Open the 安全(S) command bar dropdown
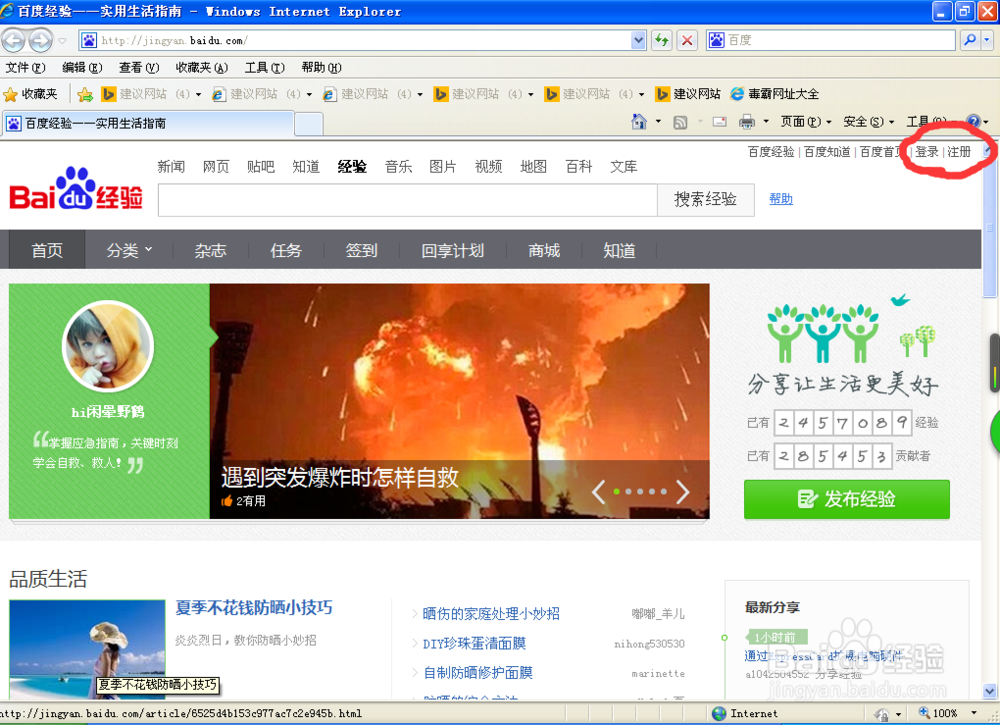 (x=869, y=122)
